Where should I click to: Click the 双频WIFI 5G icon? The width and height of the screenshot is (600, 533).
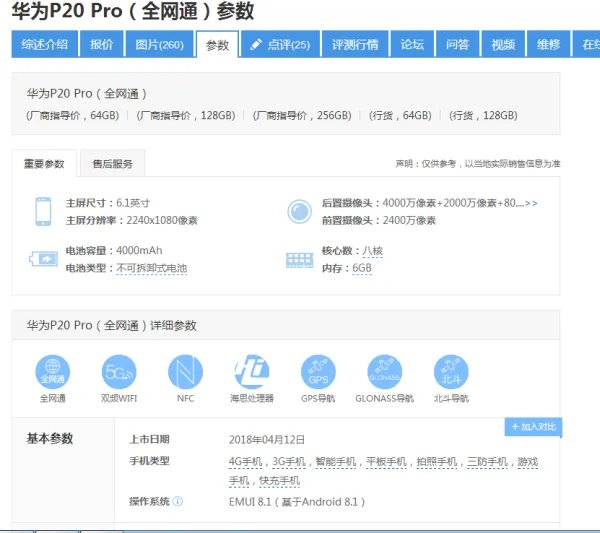coord(119,372)
